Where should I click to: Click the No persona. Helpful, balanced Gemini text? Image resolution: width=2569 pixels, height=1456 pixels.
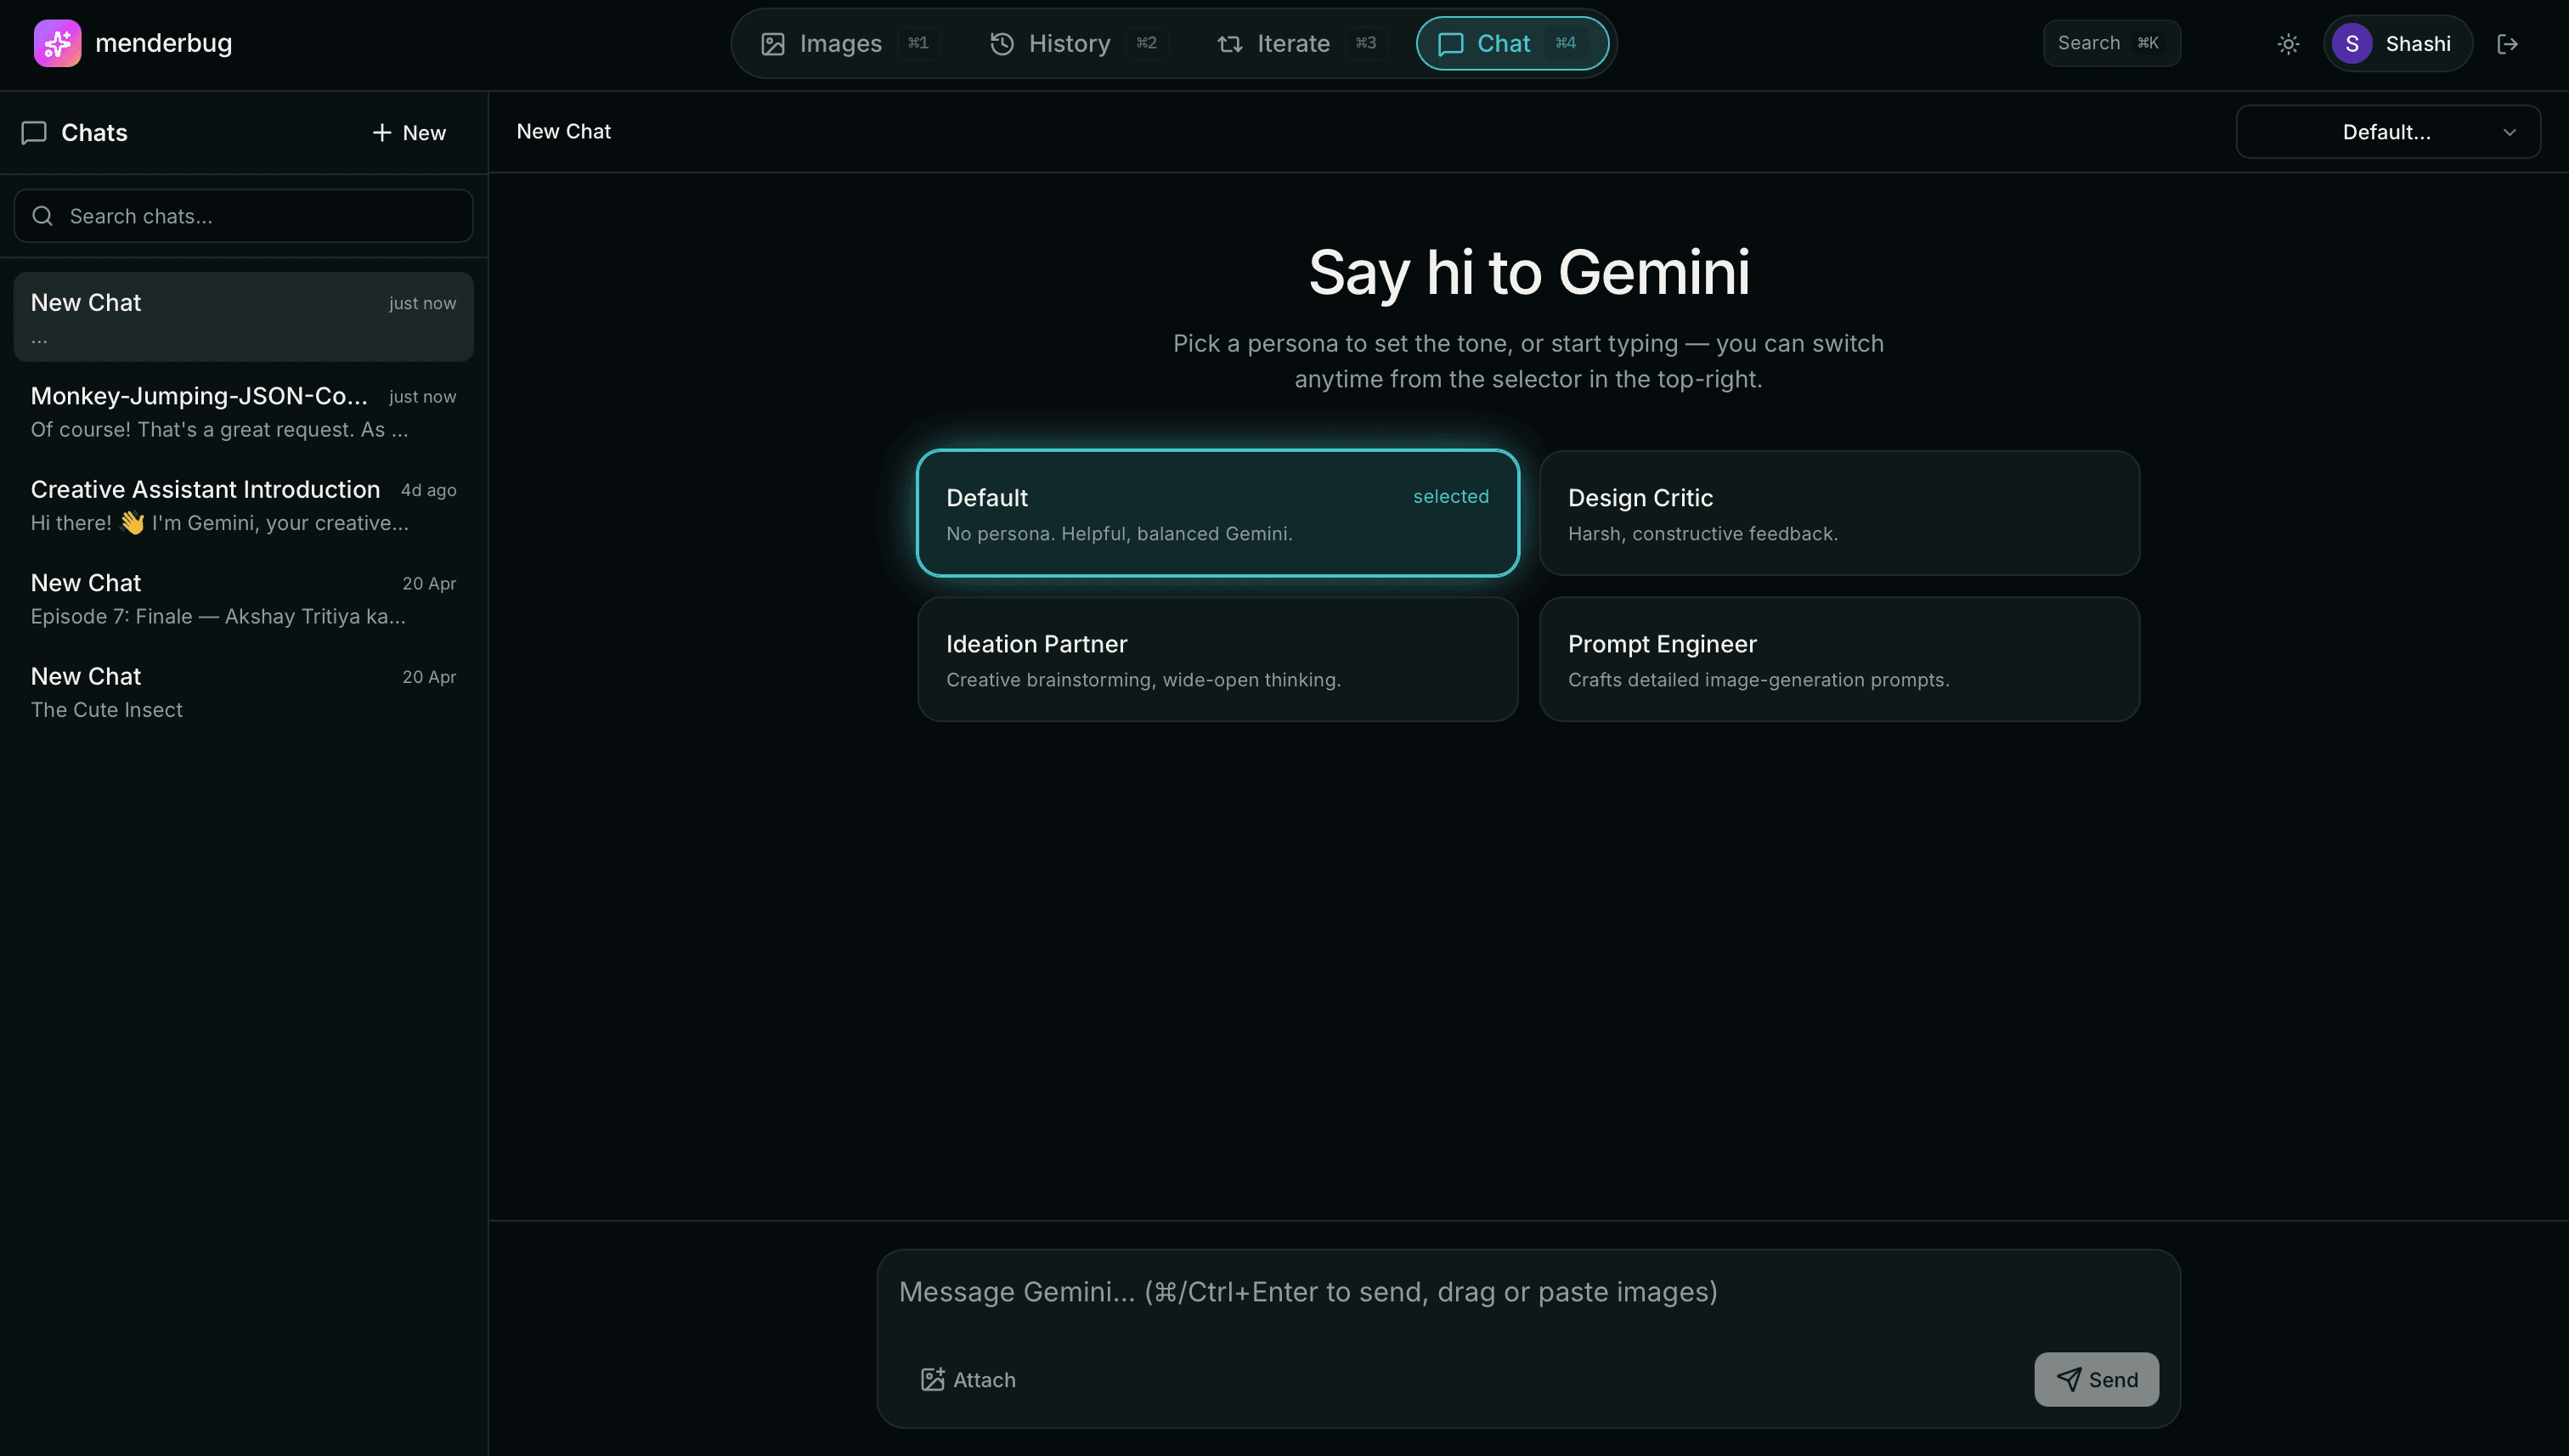pyautogui.click(x=1119, y=534)
